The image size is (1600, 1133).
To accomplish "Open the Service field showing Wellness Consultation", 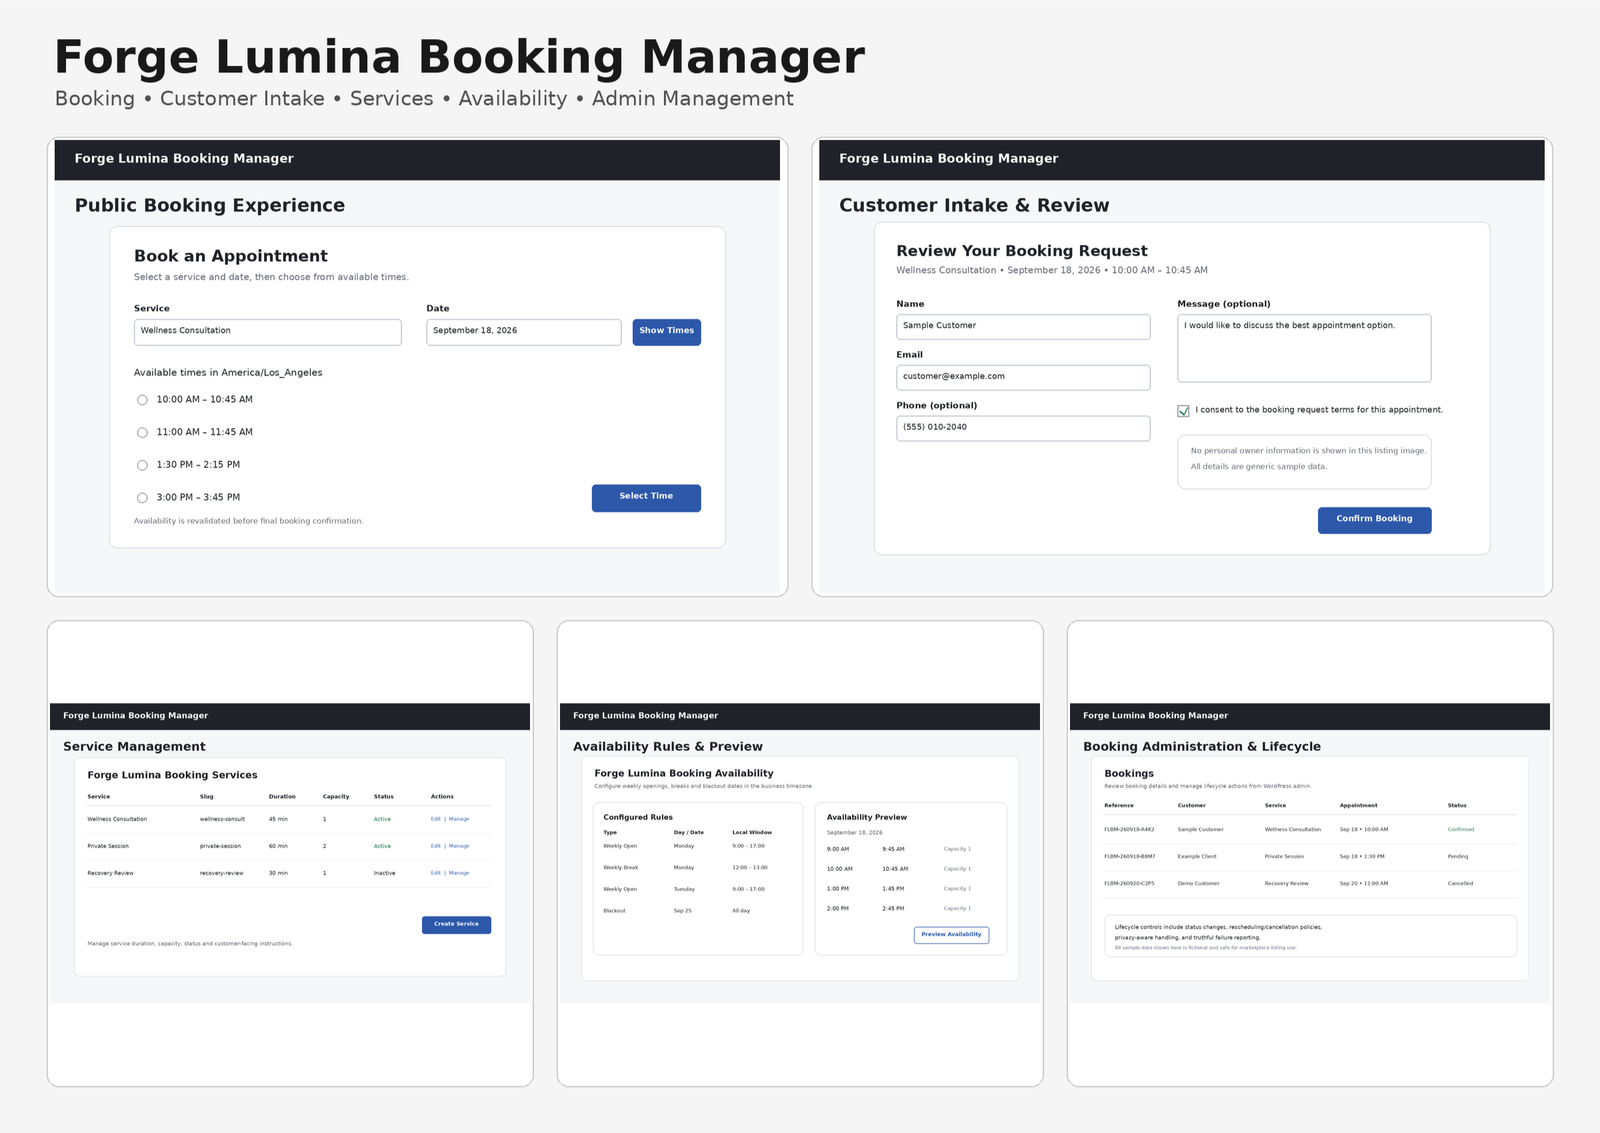I will pyautogui.click(x=267, y=332).
